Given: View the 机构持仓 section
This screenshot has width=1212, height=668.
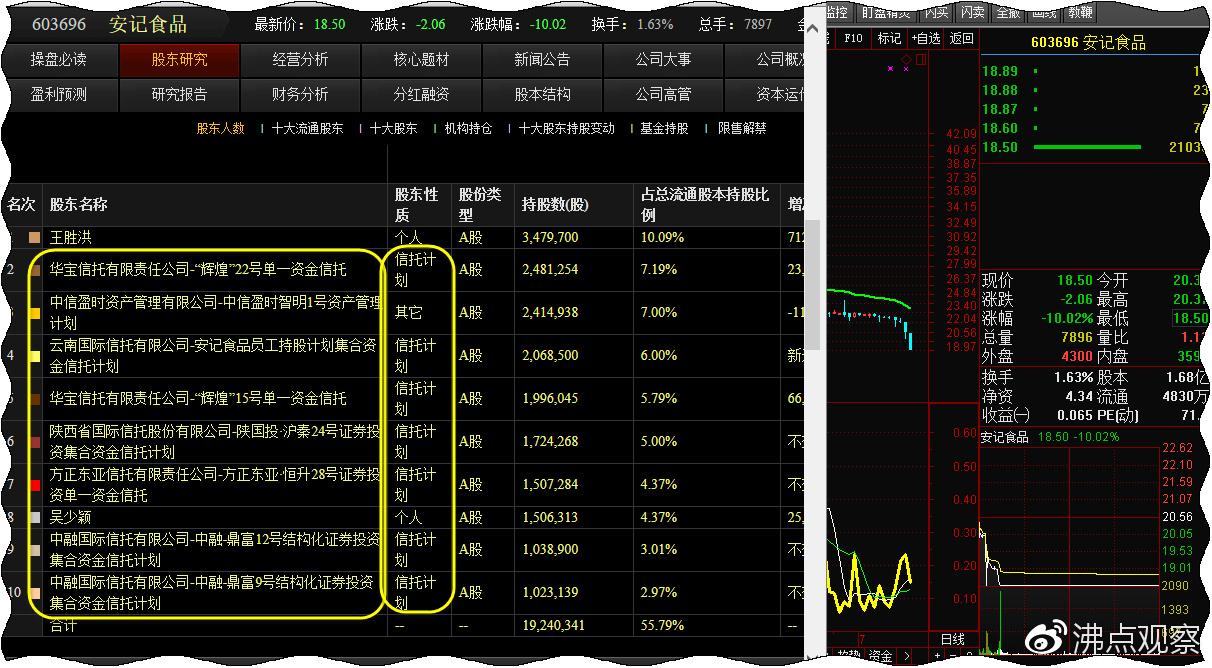Looking at the screenshot, I should (468, 129).
